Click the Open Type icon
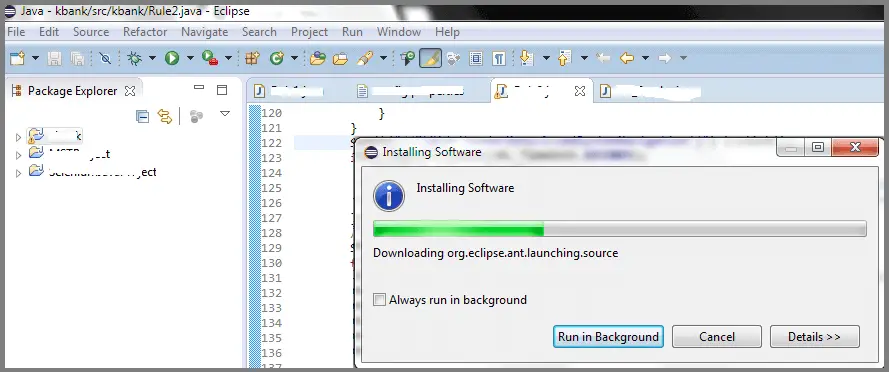This screenshot has height=372, width=889. click(x=318, y=58)
